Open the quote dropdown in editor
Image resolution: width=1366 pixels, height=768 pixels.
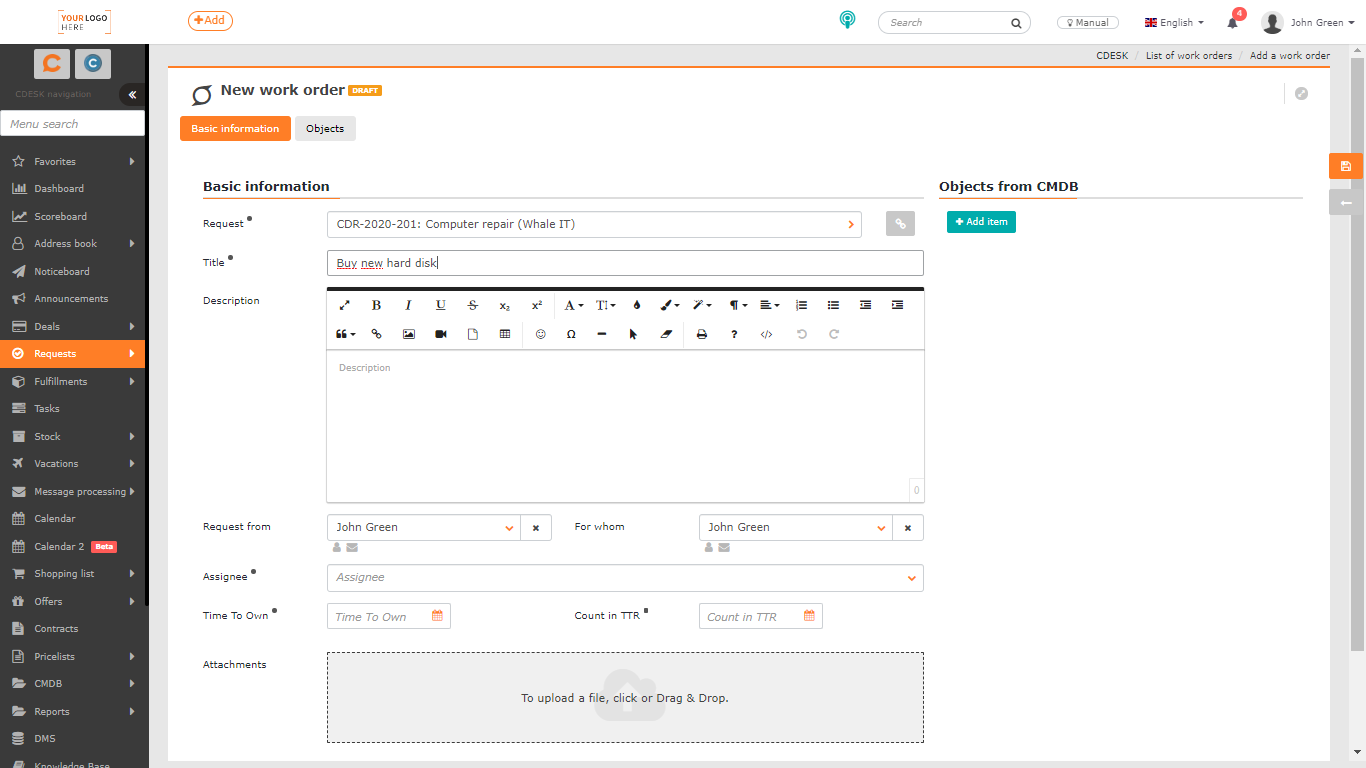coord(346,334)
